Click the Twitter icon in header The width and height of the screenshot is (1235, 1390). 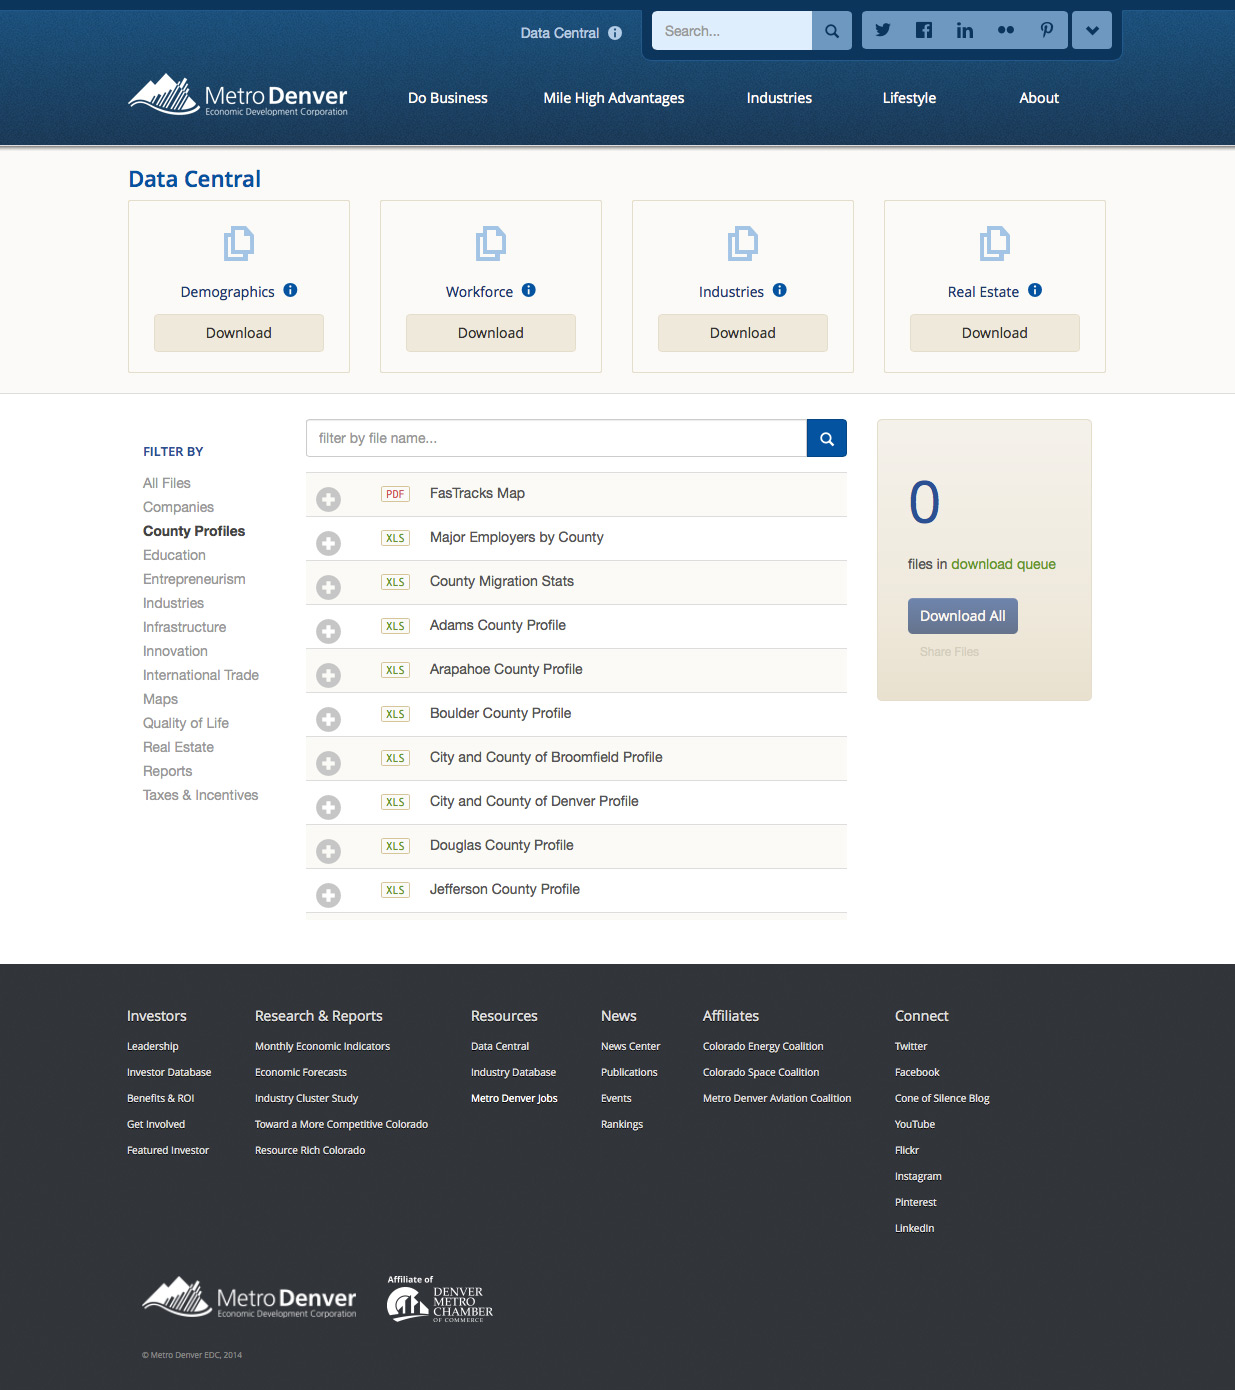pyautogui.click(x=883, y=30)
